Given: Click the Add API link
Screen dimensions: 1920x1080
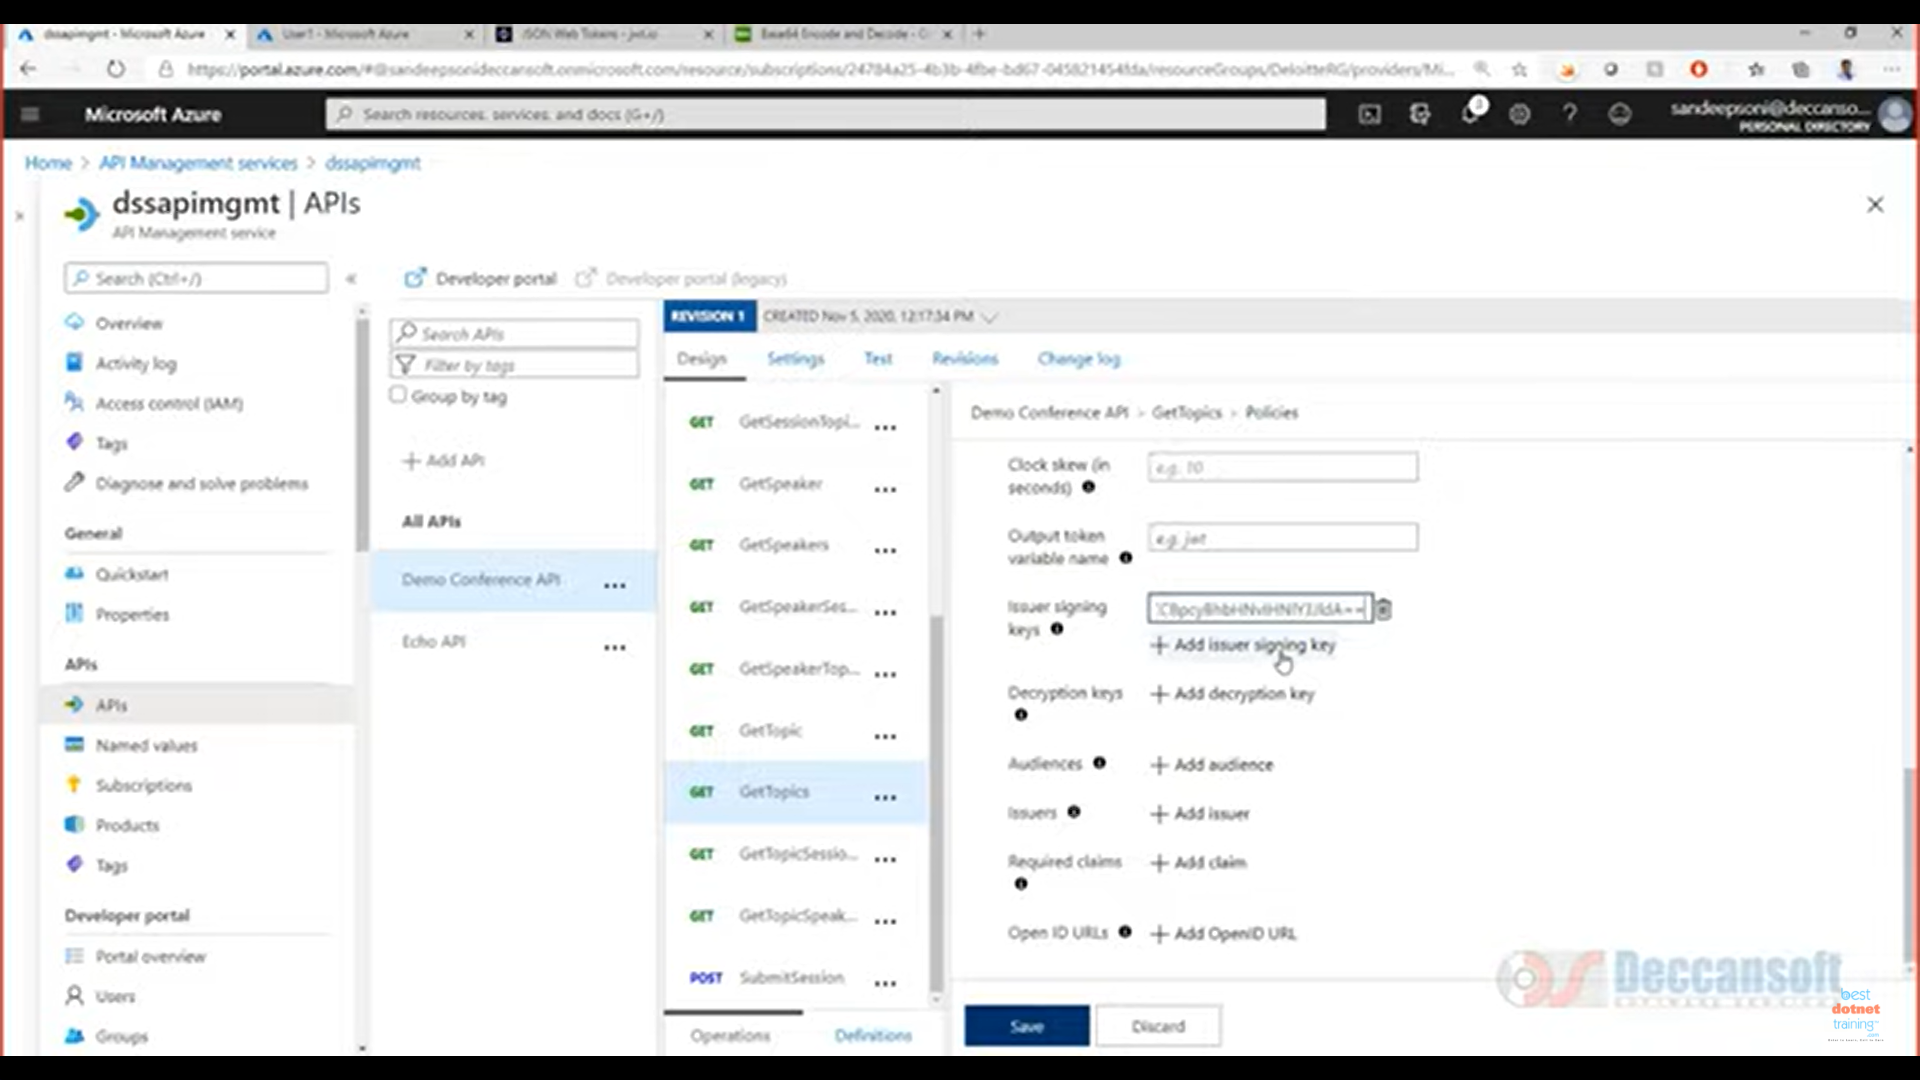Looking at the screenshot, I should (x=443, y=460).
